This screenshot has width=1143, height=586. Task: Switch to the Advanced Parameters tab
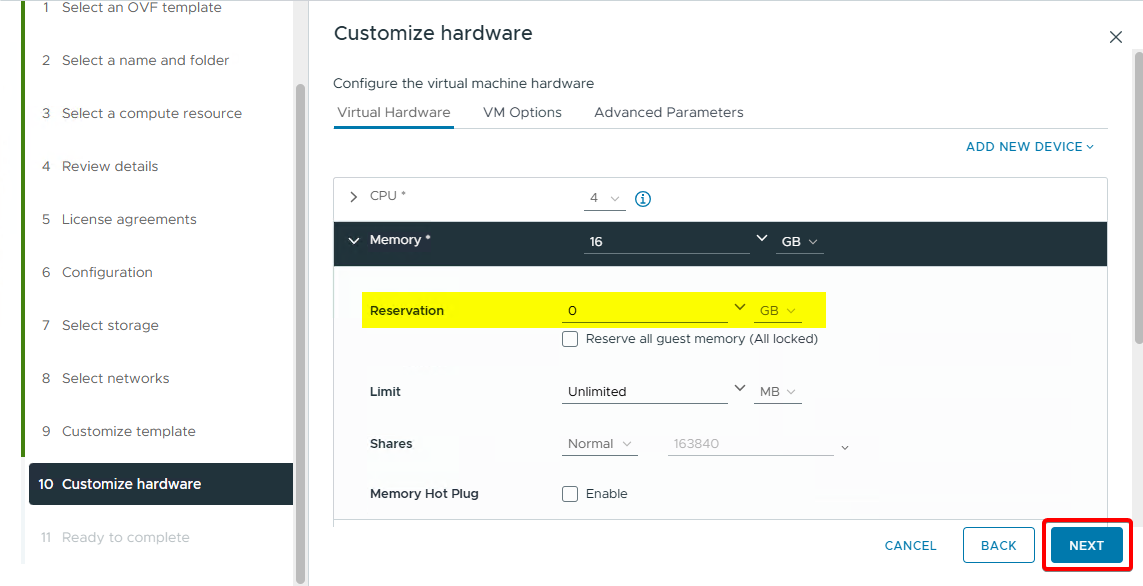point(668,113)
